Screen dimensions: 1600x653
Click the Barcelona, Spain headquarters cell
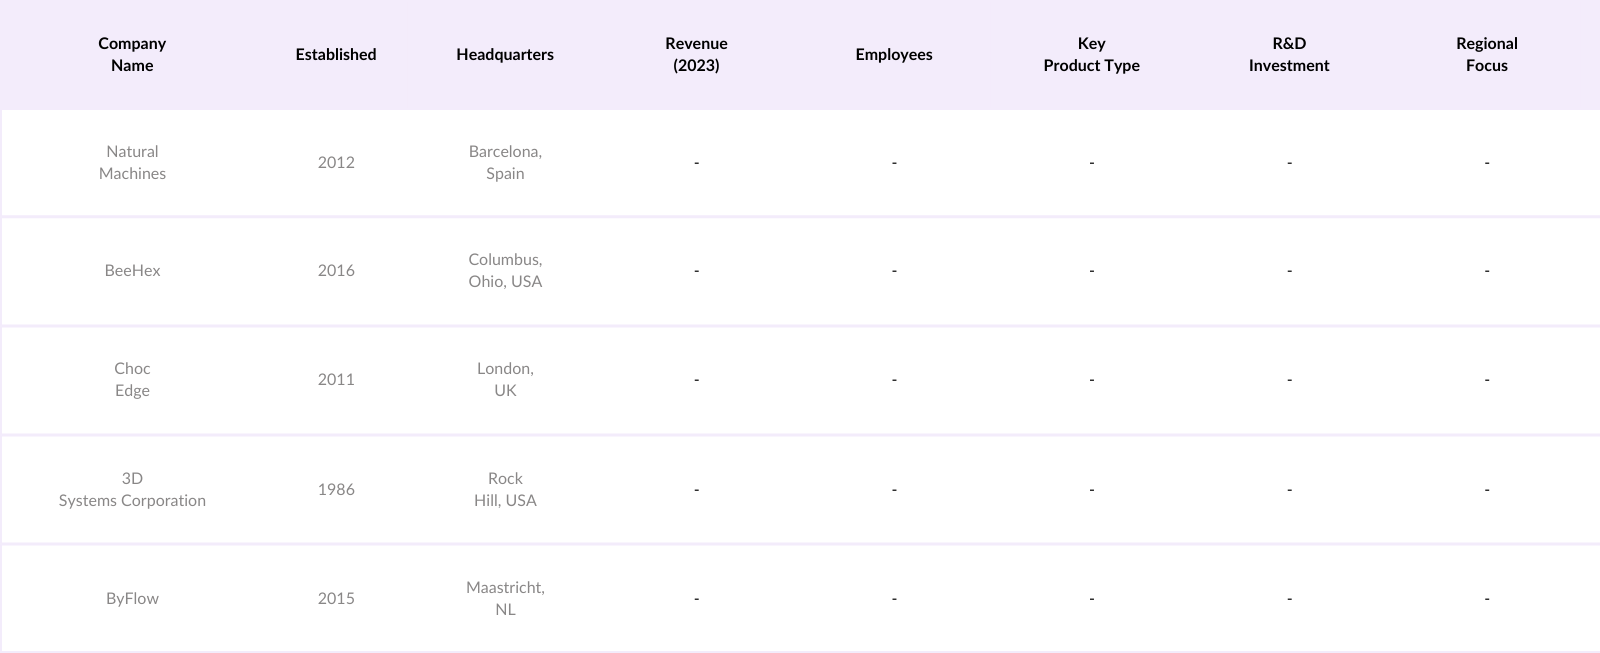coord(505,162)
